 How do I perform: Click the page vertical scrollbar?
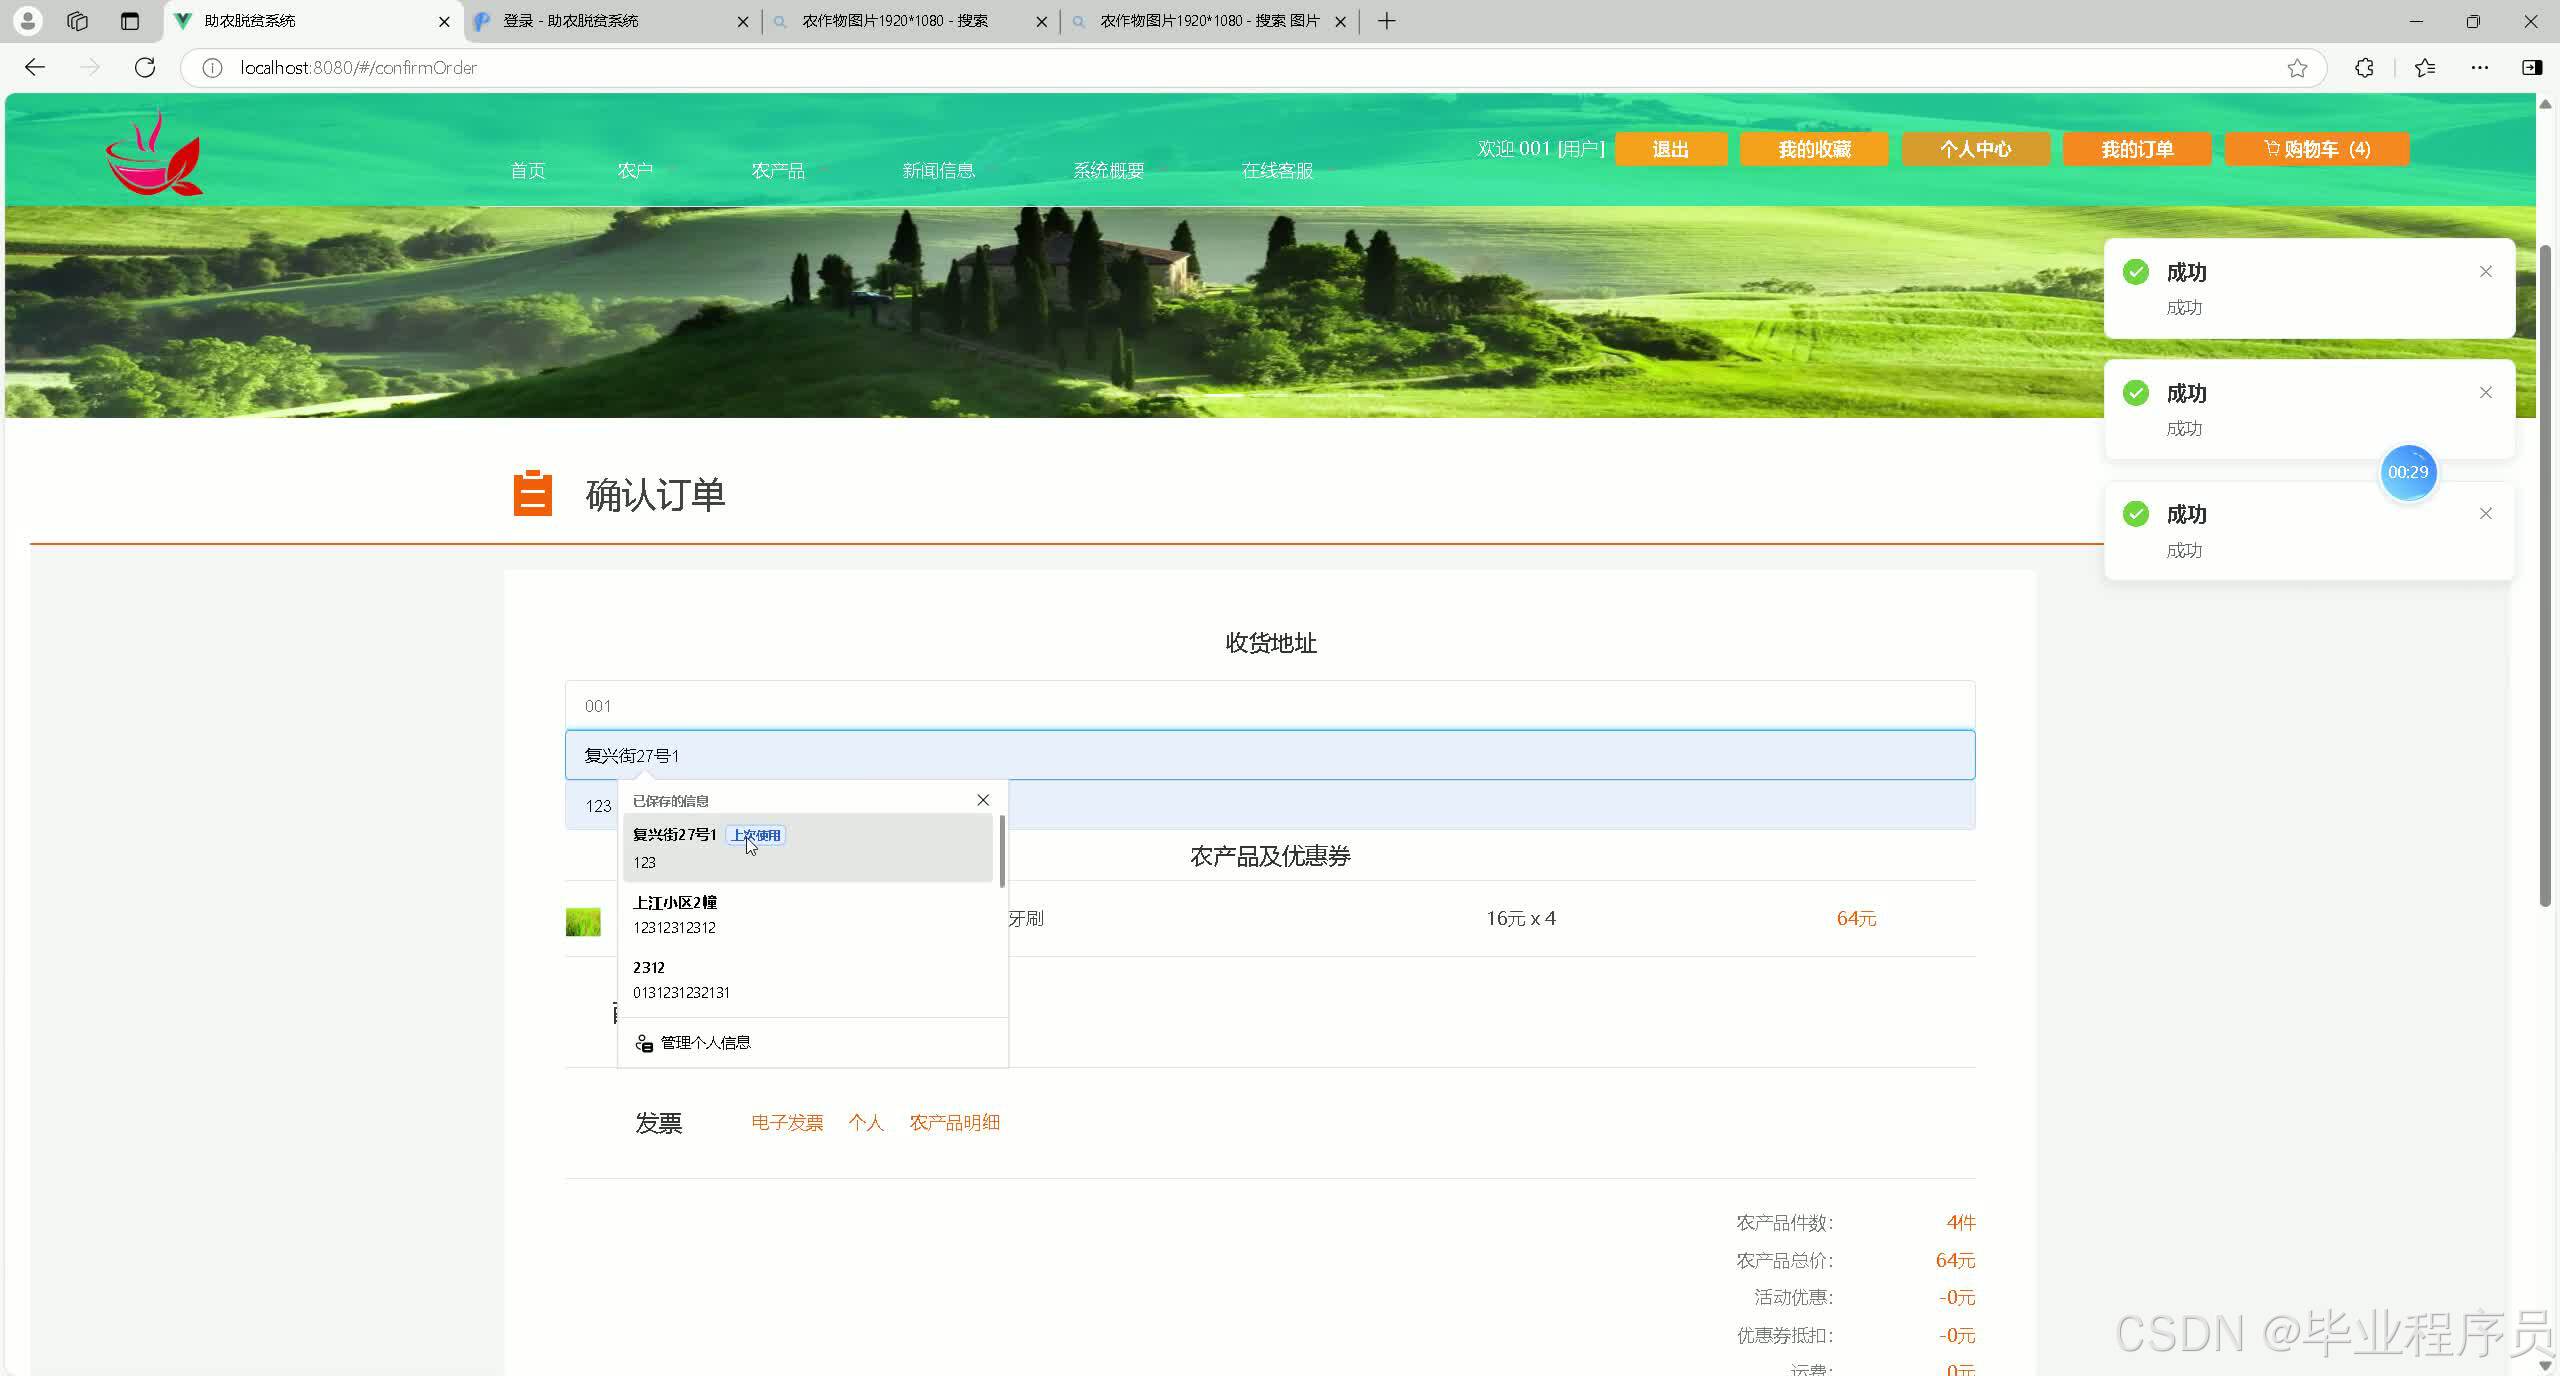point(2546,575)
